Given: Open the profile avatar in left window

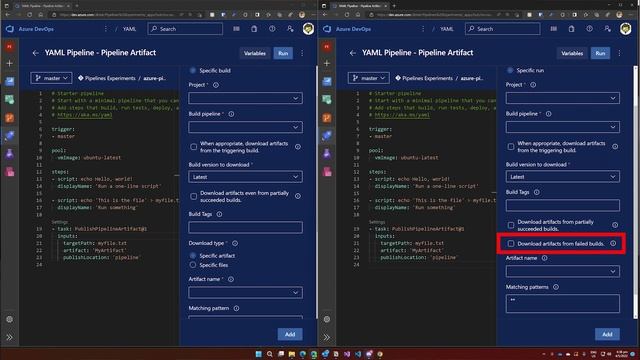Looking at the screenshot, I should tap(308, 29).
